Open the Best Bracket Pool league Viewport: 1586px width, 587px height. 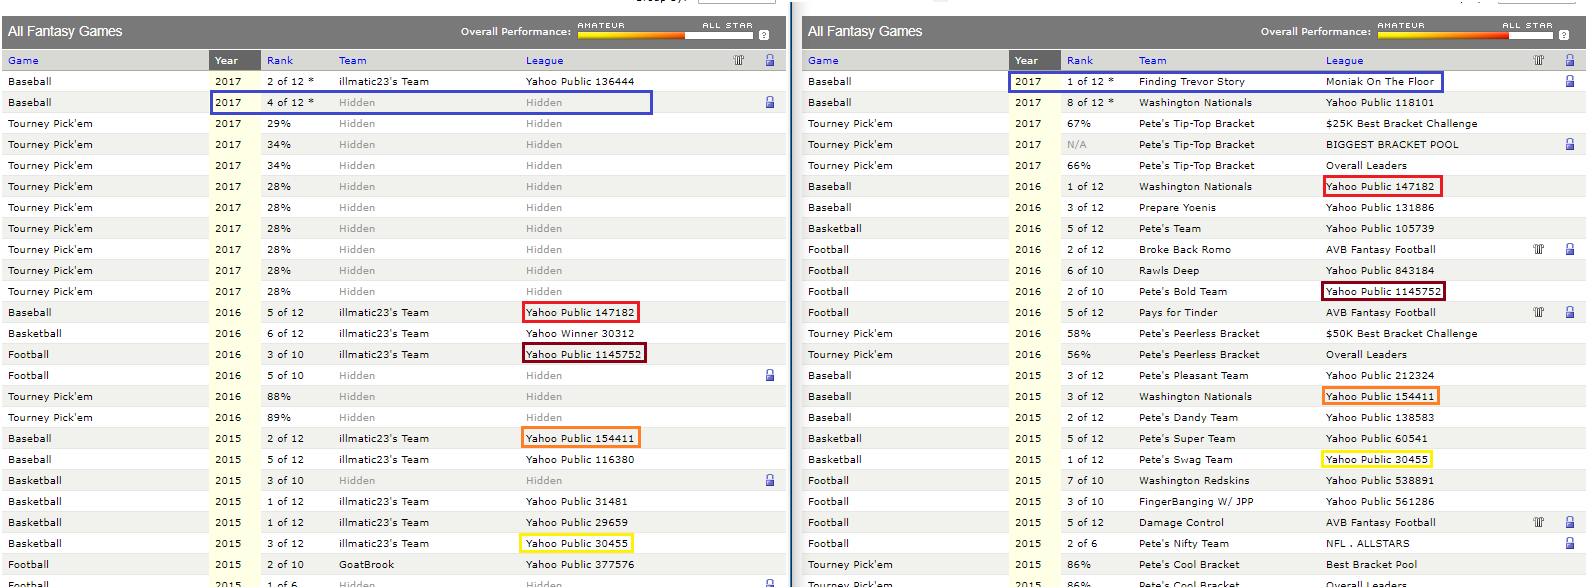1372,565
